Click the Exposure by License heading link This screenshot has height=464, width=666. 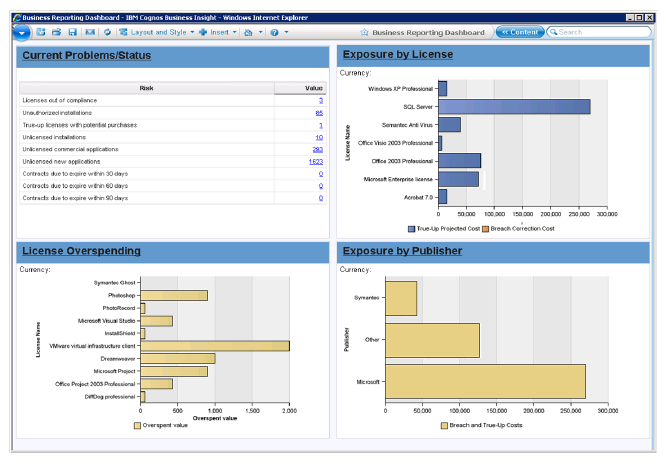pos(397,54)
